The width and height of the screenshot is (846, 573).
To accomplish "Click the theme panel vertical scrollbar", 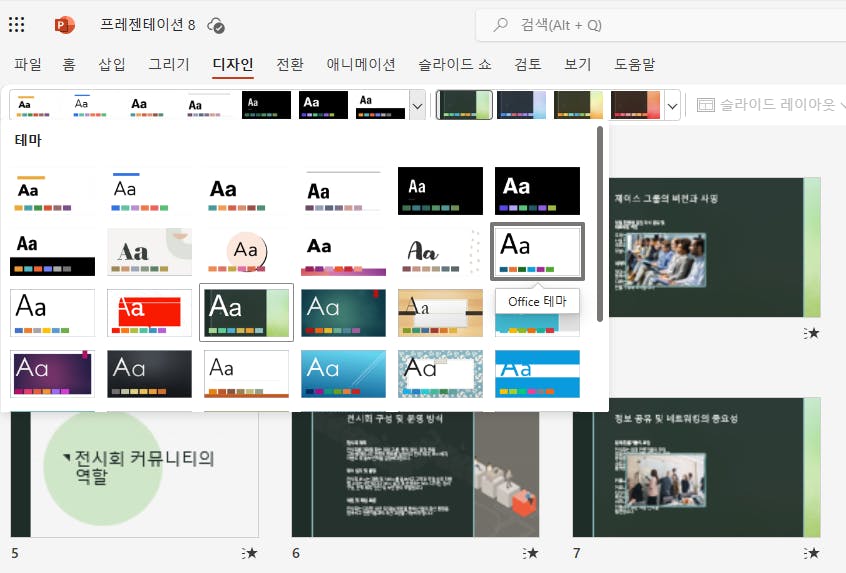I will pyautogui.click(x=599, y=222).
